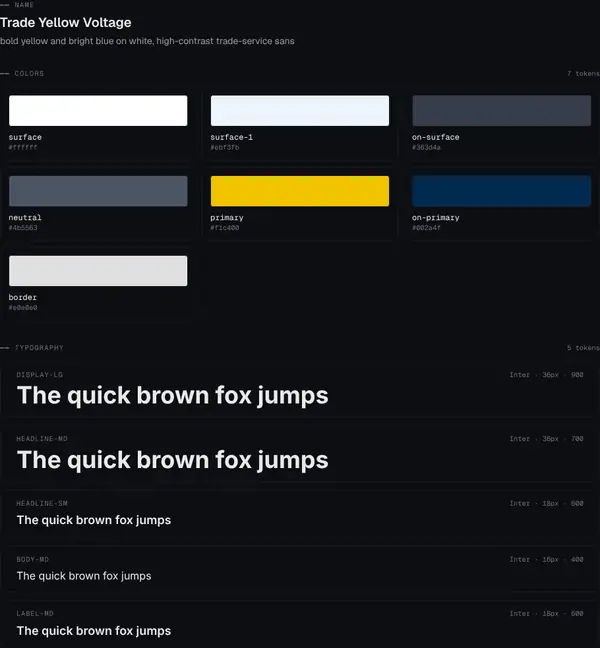Click the 'border' token name
600x648 pixels.
click(x=22, y=297)
